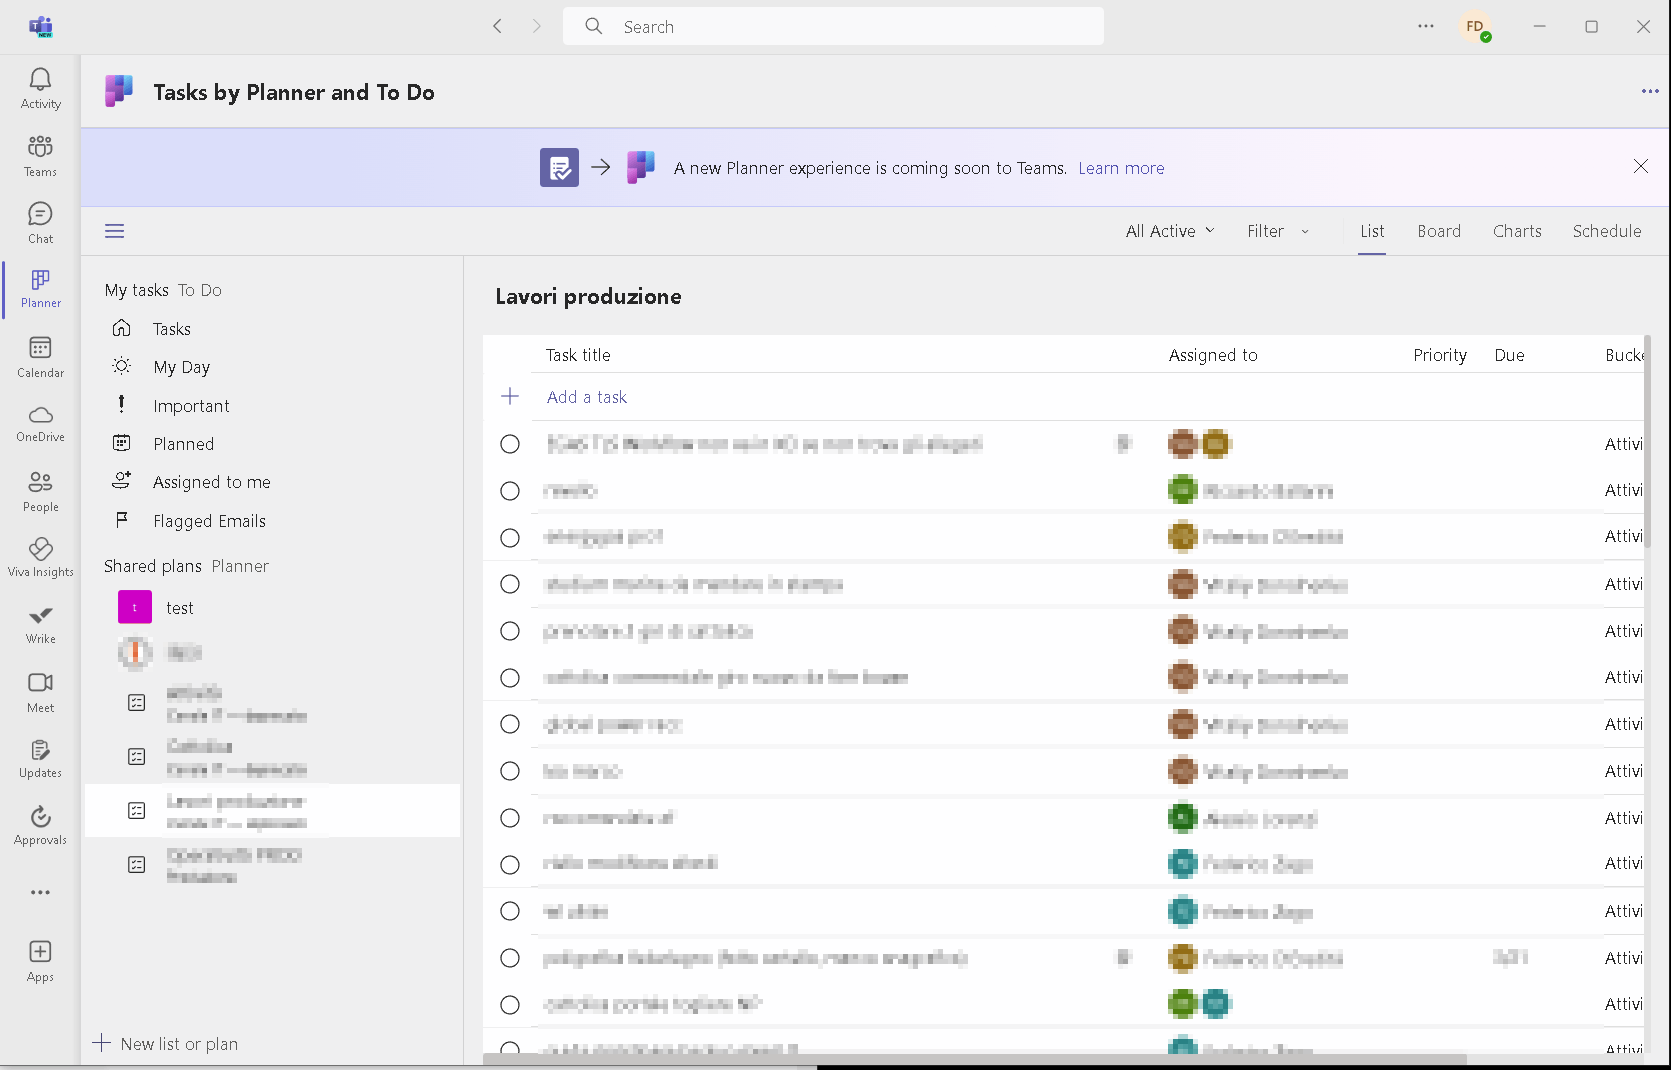
Task: Open Teams in the left rail
Action: tap(40, 156)
